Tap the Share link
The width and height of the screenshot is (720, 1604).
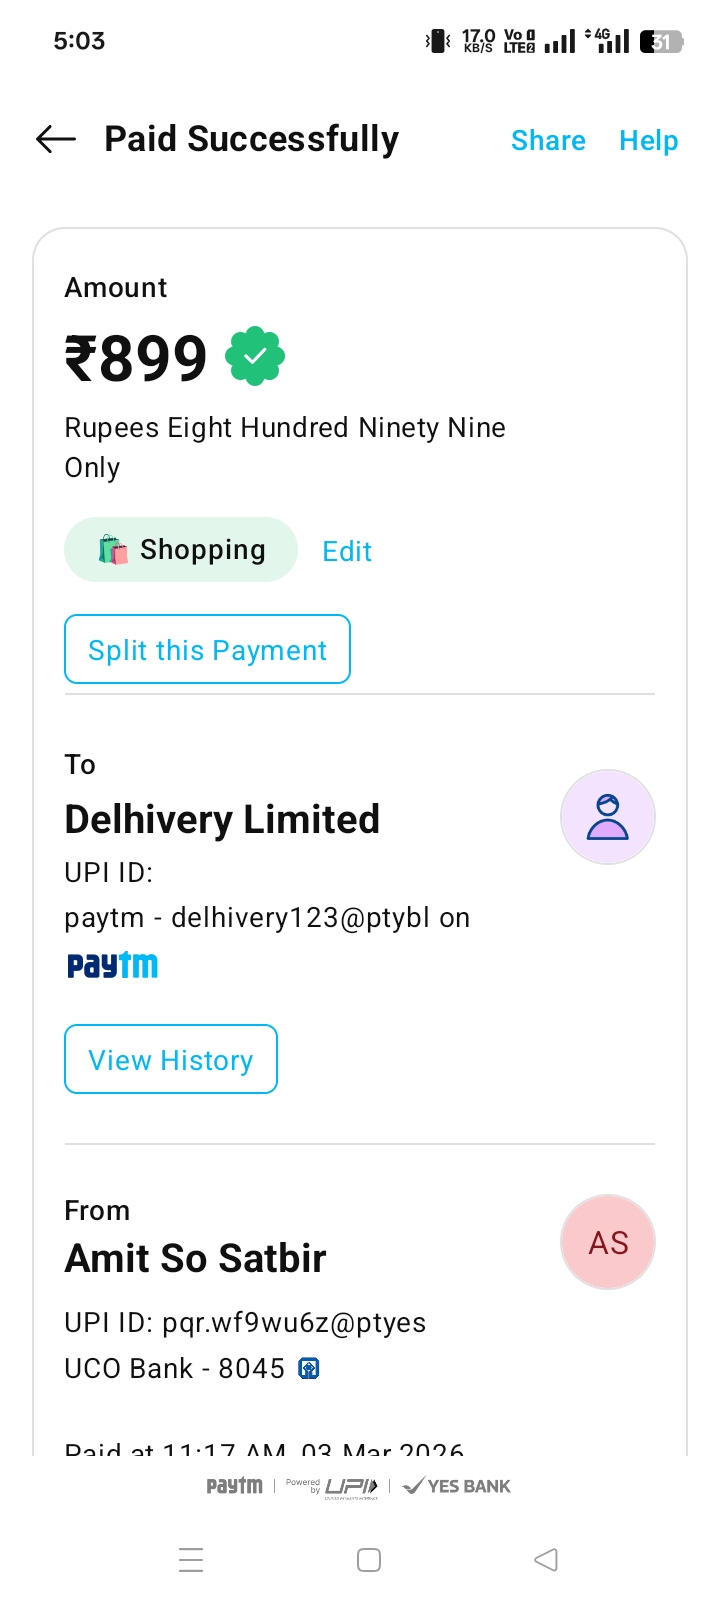[x=548, y=141]
